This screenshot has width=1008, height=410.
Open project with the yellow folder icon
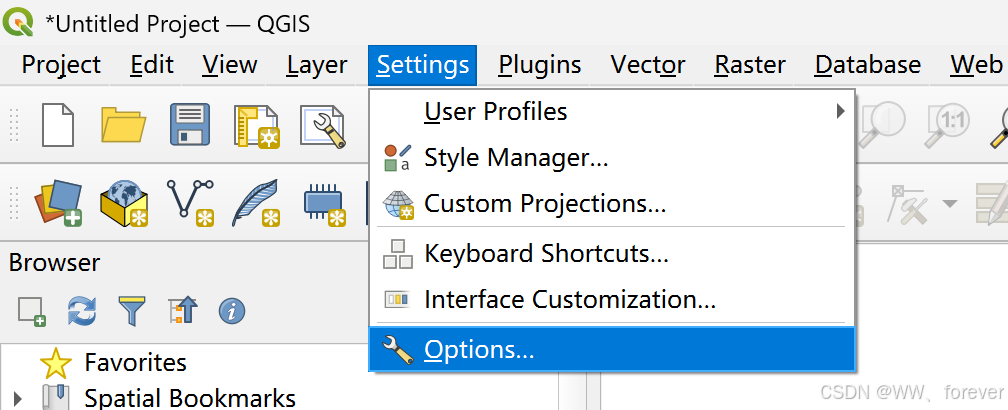(123, 124)
